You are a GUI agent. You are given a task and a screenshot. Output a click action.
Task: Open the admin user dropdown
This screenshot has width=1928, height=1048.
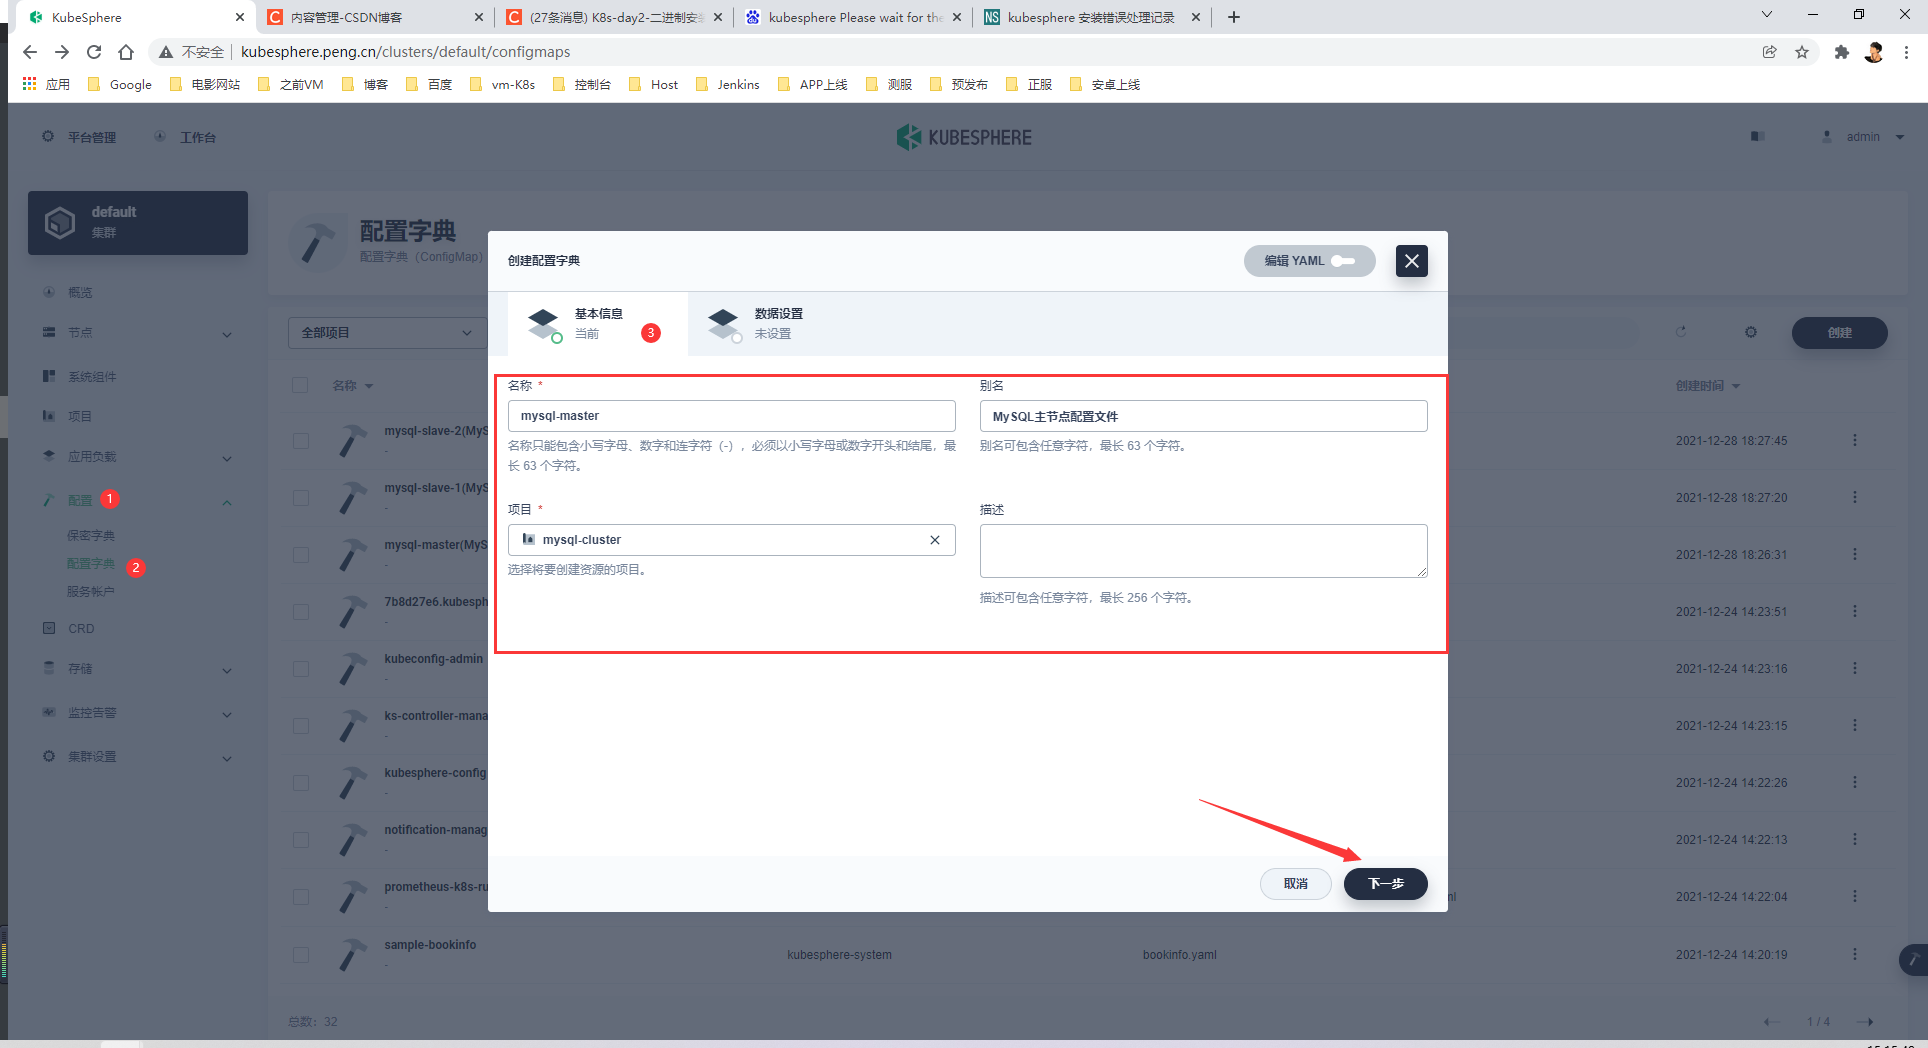coord(1863,137)
